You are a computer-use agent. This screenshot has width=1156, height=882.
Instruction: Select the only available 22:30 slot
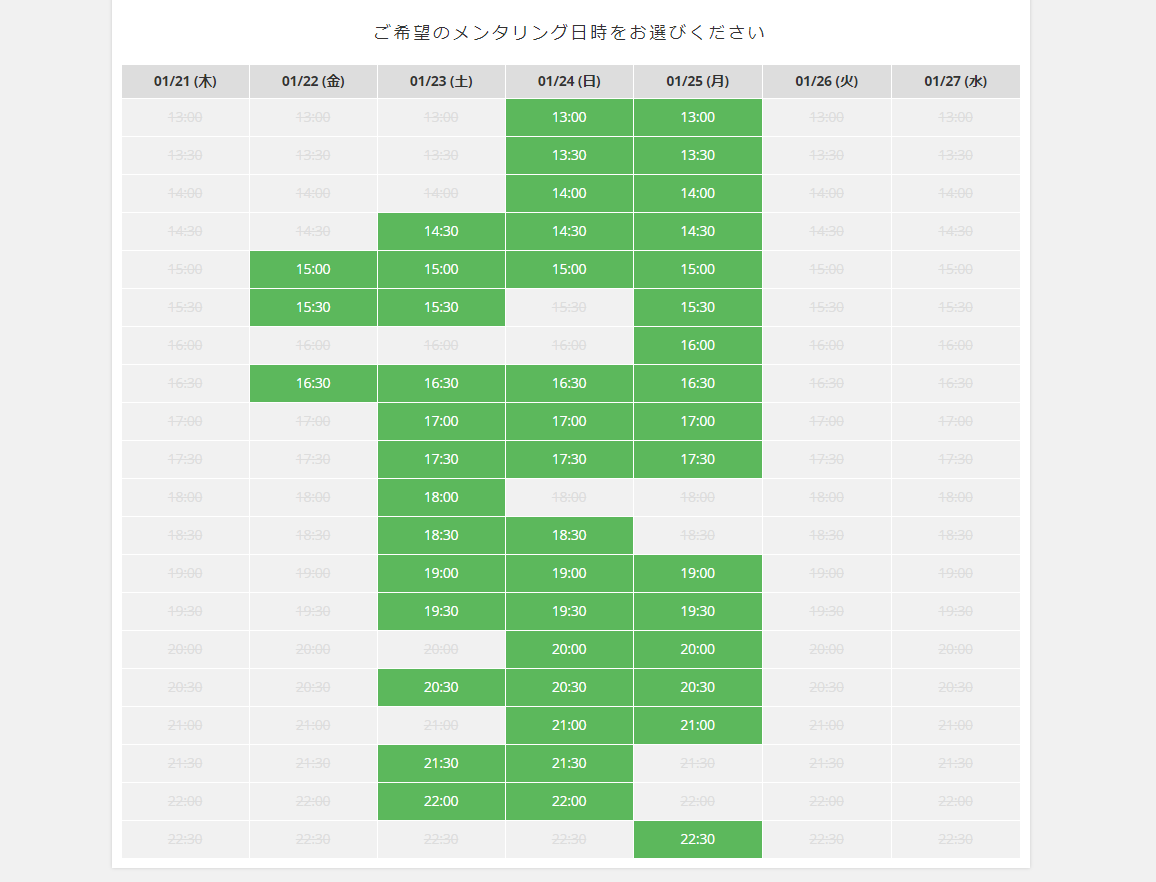pyautogui.click(x=697, y=839)
